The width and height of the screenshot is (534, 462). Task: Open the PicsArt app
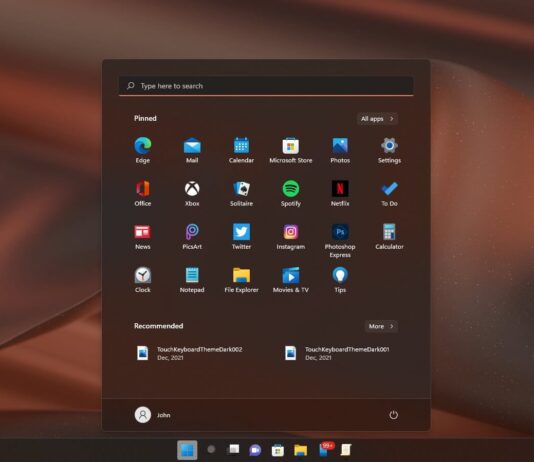click(x=192, y=237)
